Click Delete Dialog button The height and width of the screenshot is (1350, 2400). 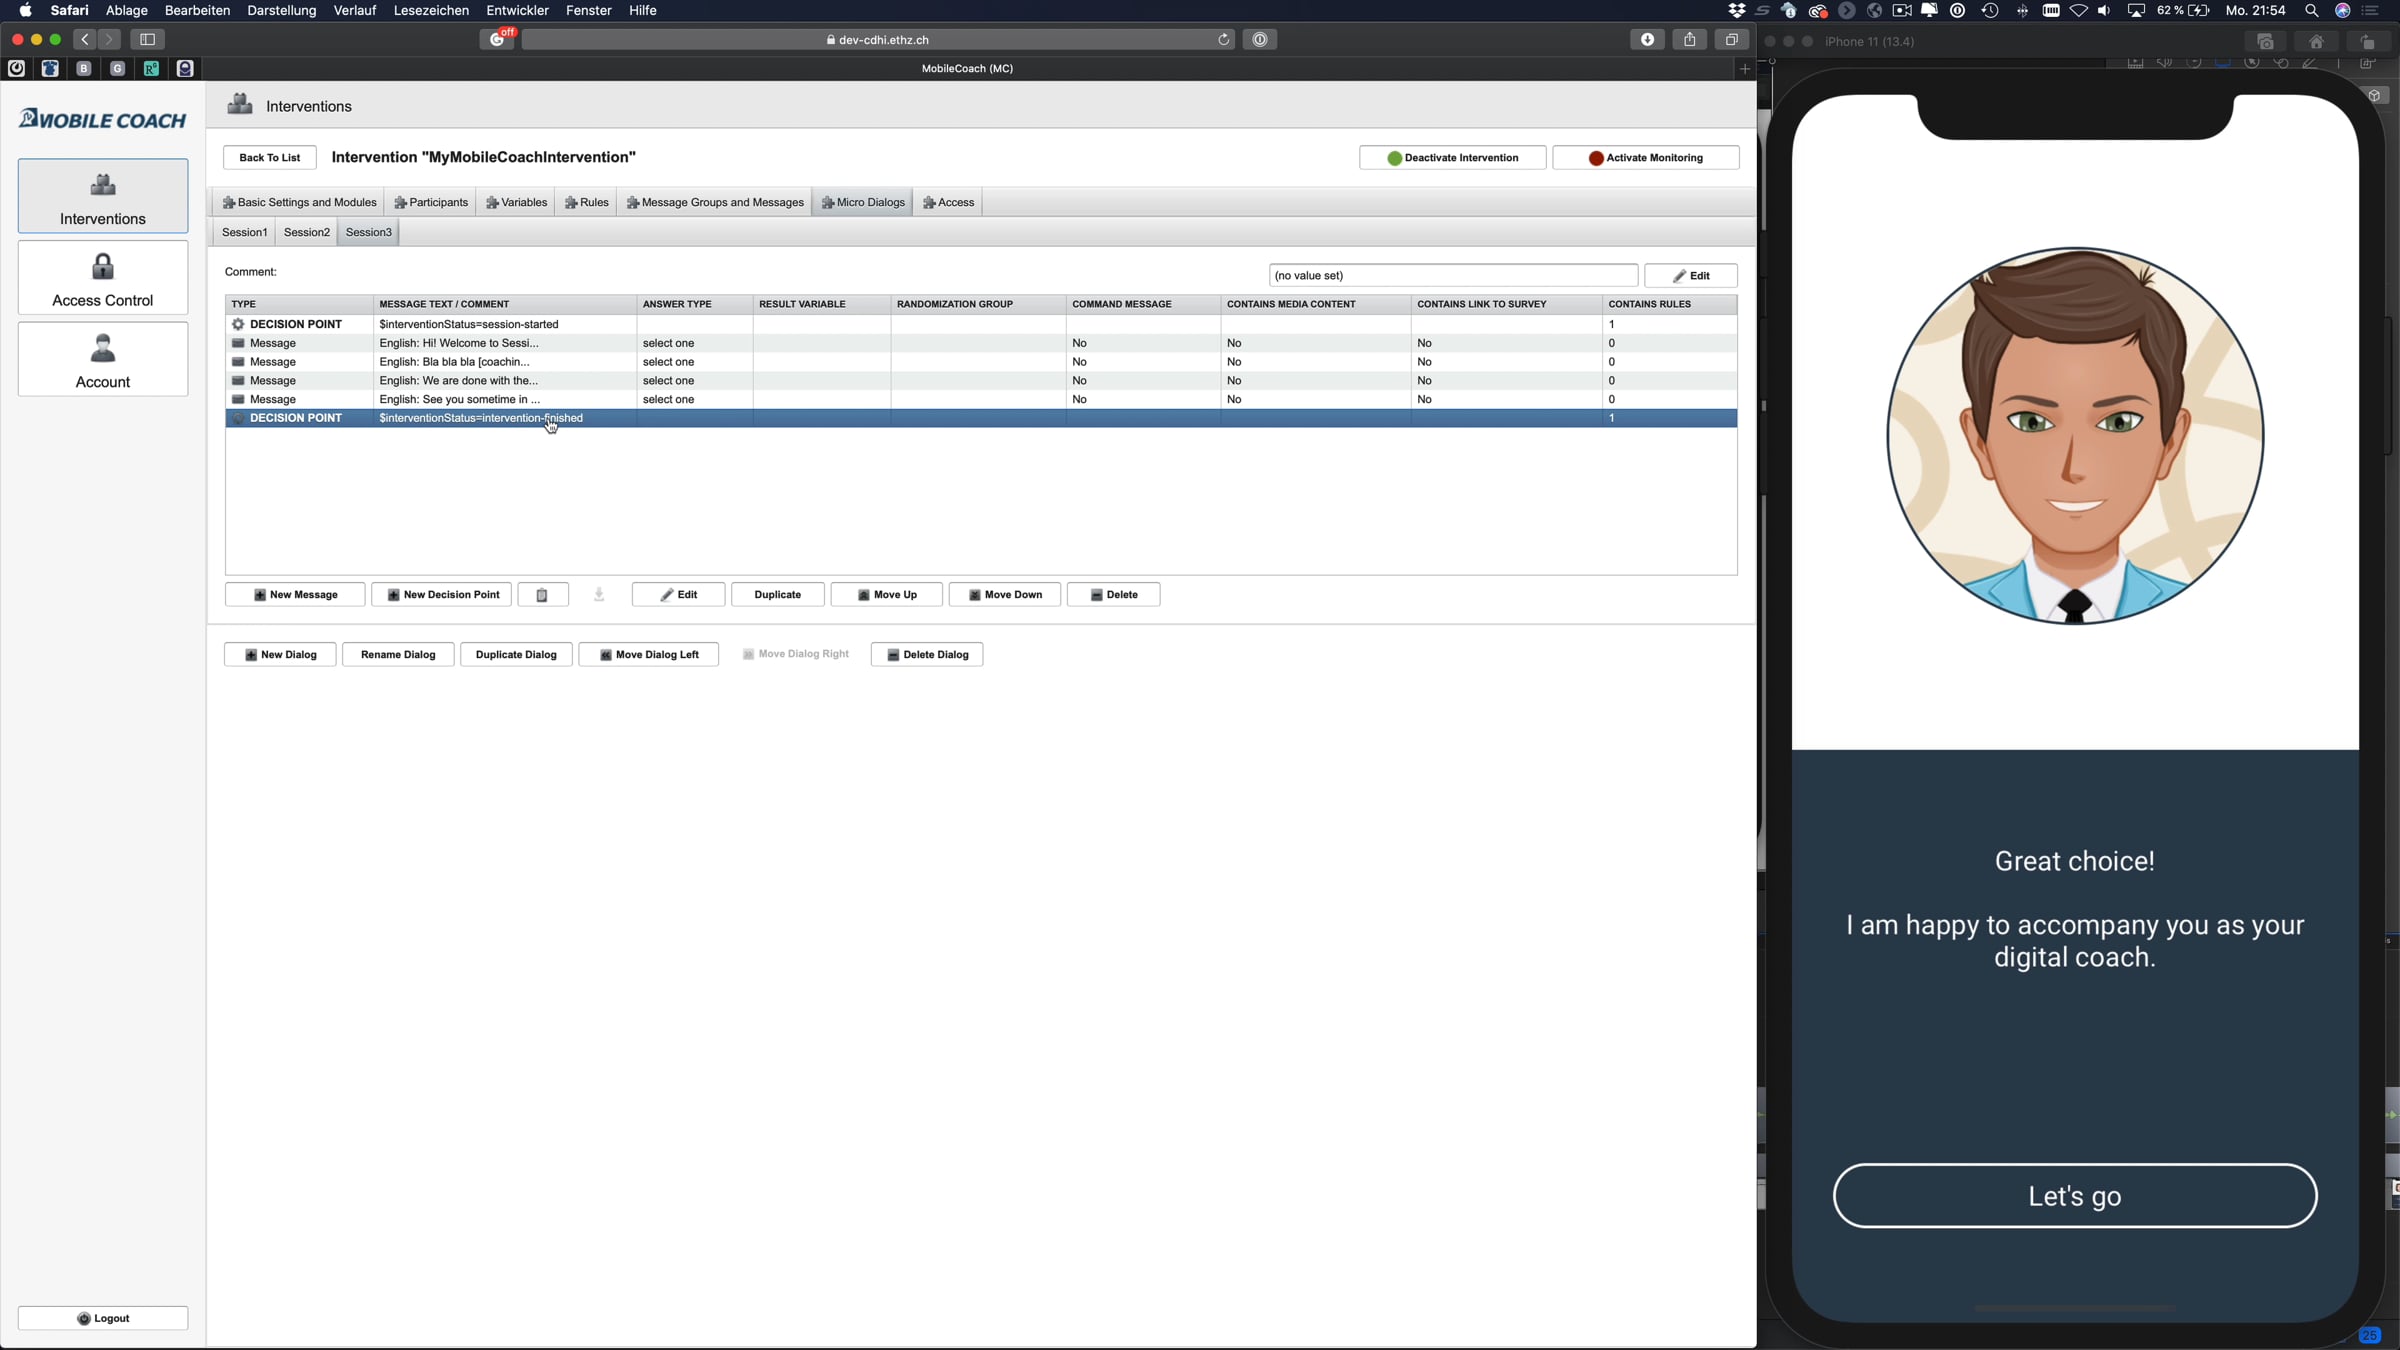[927, 655]
